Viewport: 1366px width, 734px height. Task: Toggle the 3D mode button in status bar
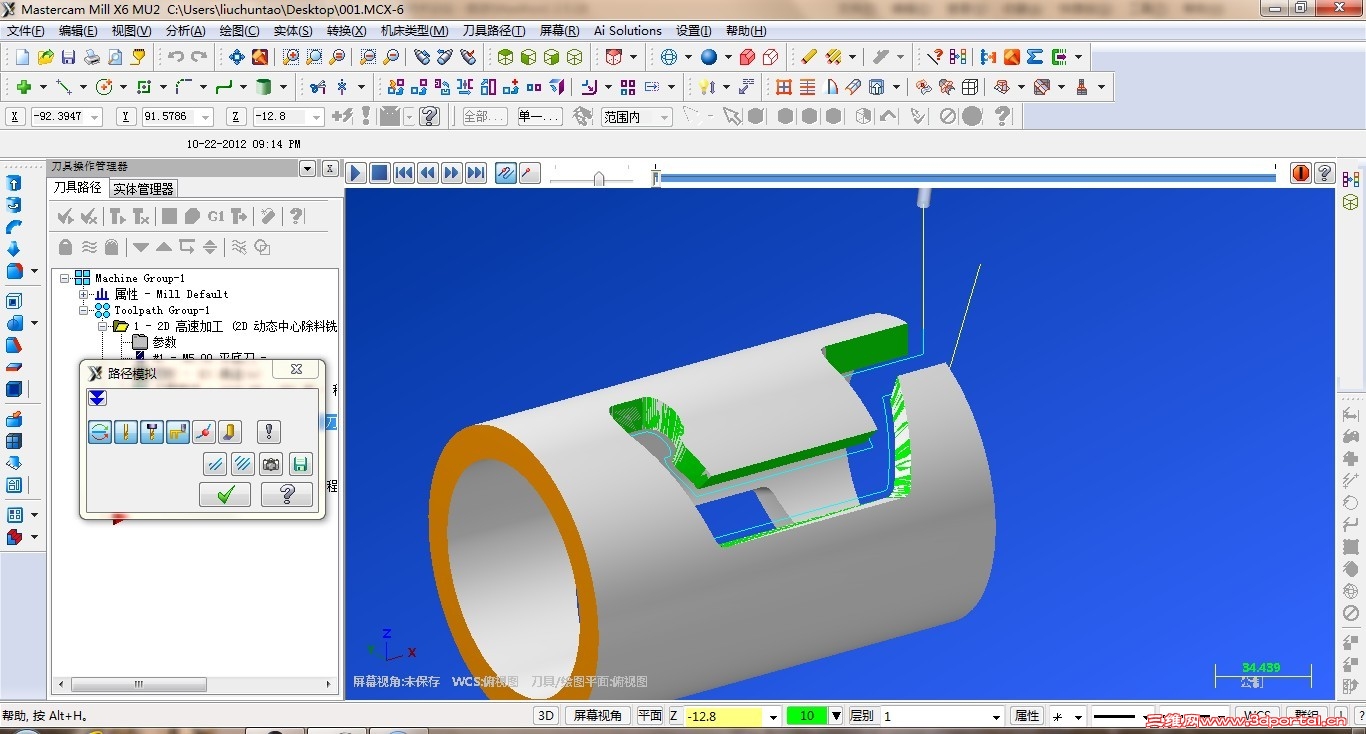click(x=546, y=716)
